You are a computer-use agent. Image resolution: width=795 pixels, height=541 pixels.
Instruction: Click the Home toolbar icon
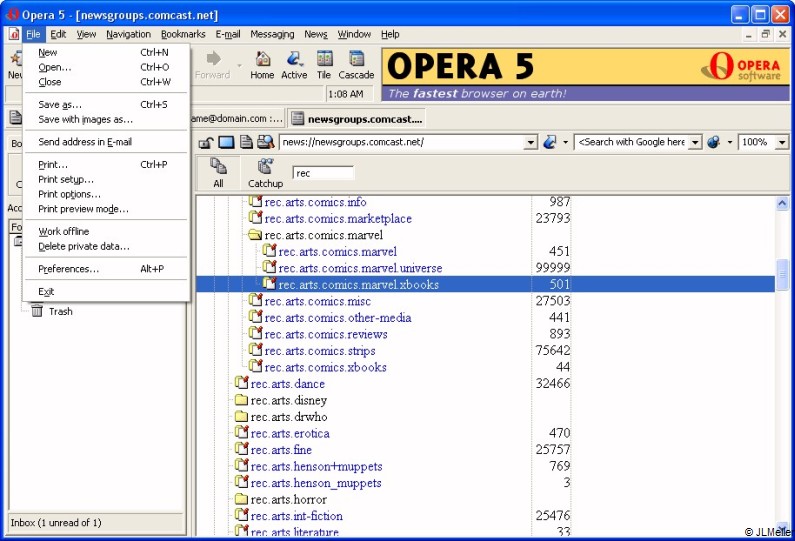(262, 59)
